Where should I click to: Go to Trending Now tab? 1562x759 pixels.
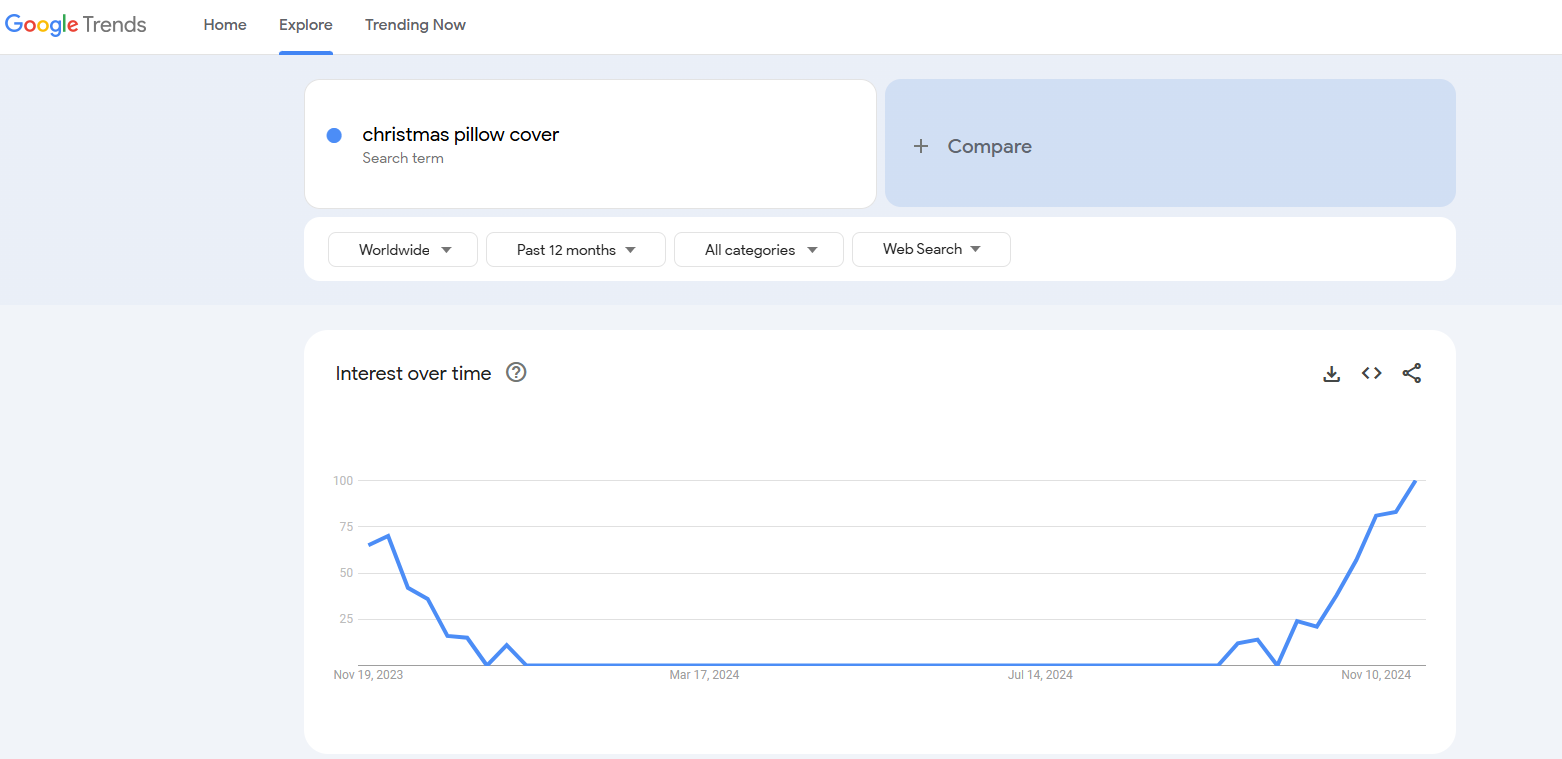click(x=415, y=25)
